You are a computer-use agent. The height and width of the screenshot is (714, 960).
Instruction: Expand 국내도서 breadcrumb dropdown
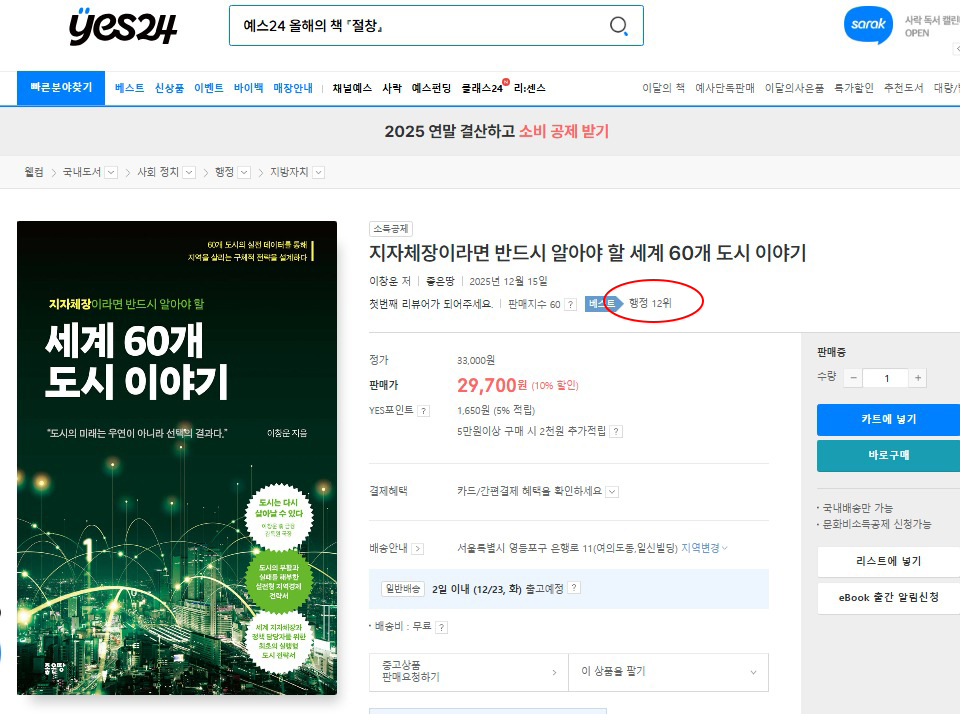coord(111,172)
